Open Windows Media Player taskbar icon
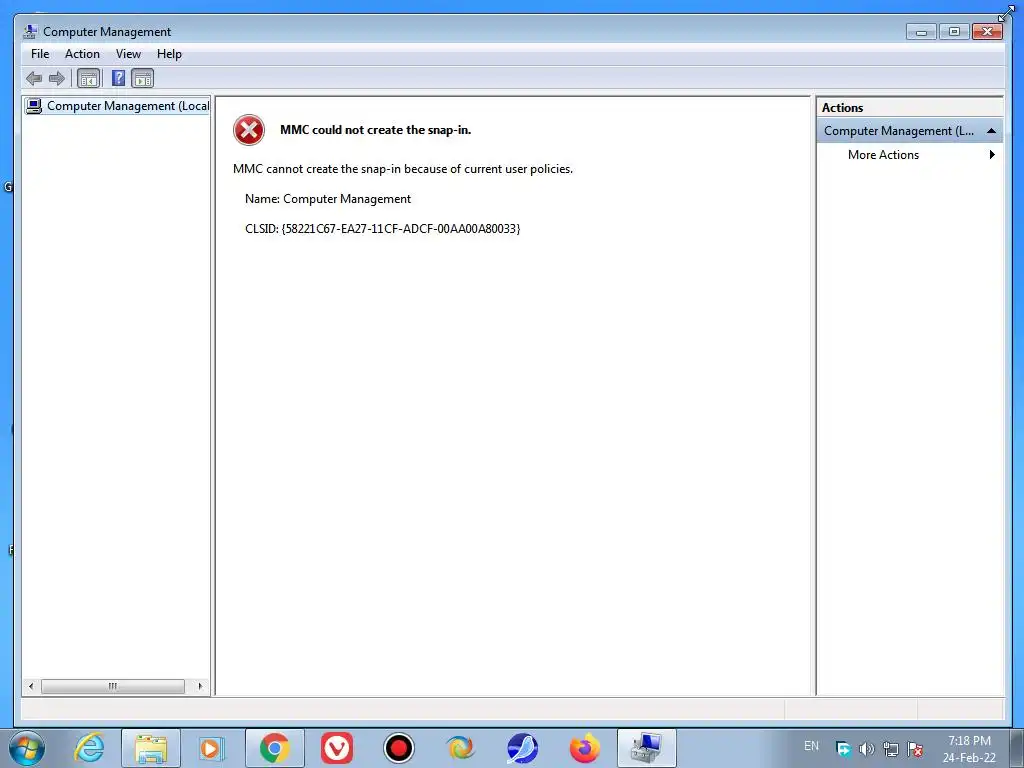 [x=212, y=748]
